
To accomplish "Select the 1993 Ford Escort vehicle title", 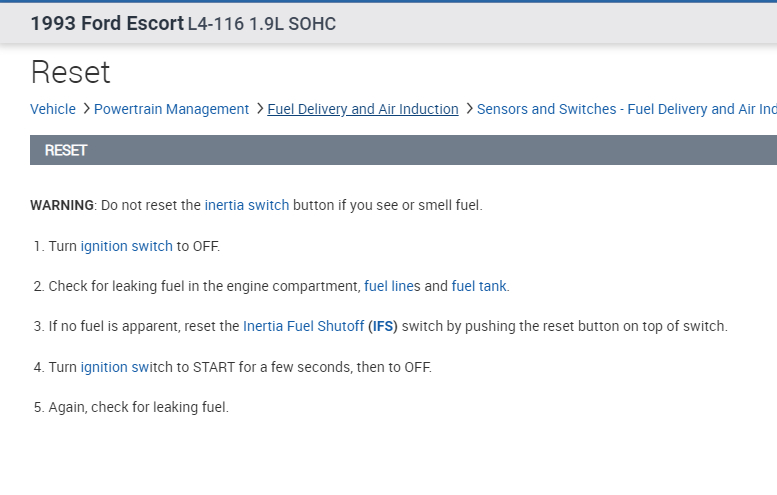I will (x=107, y=23).
